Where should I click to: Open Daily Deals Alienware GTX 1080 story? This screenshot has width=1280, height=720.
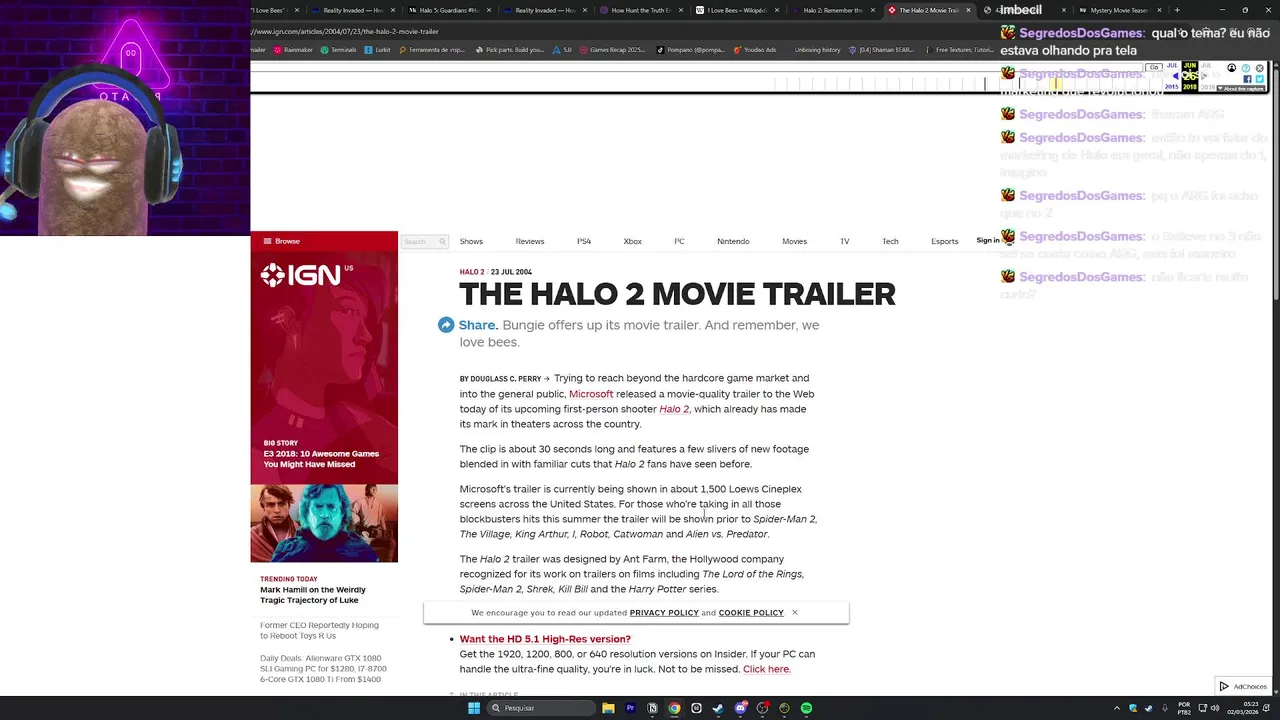click(323, 668)
